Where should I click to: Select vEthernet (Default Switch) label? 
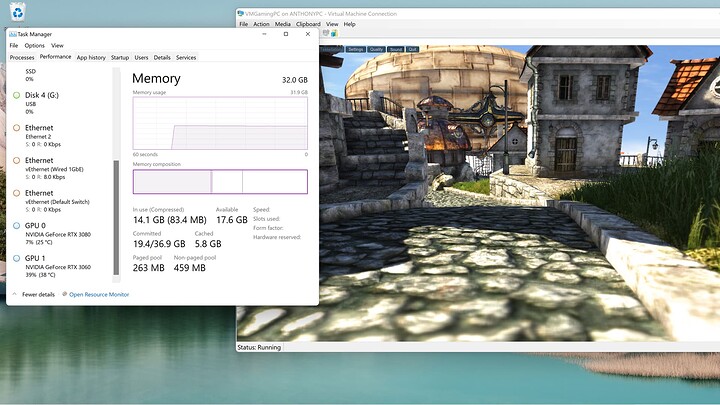click(x=57, y=202)
